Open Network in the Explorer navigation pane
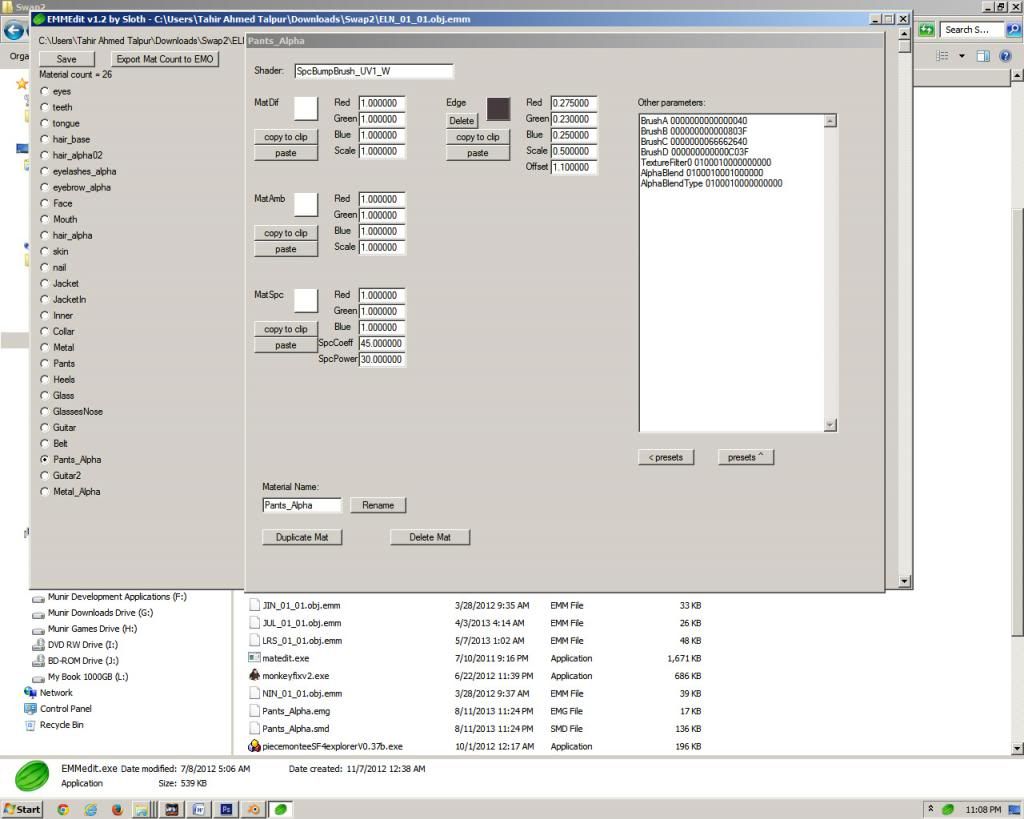Screen dimensions: 1024x819 click(x=56, y=692)
